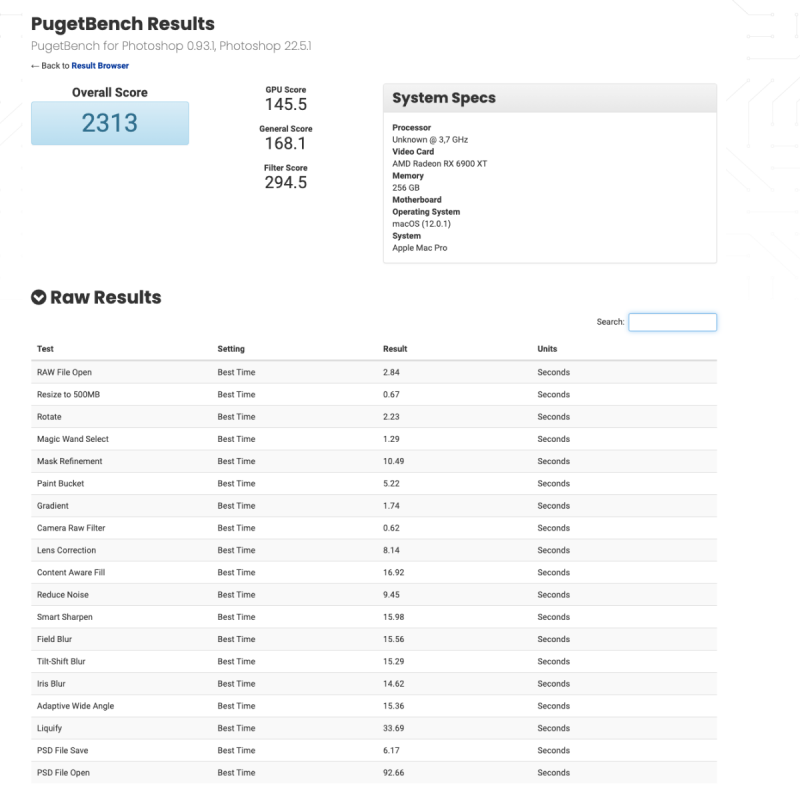The height and width of the screenshot is (796, 800).
Task: Open the Result Browser link
Action: [x=100, y=66]
